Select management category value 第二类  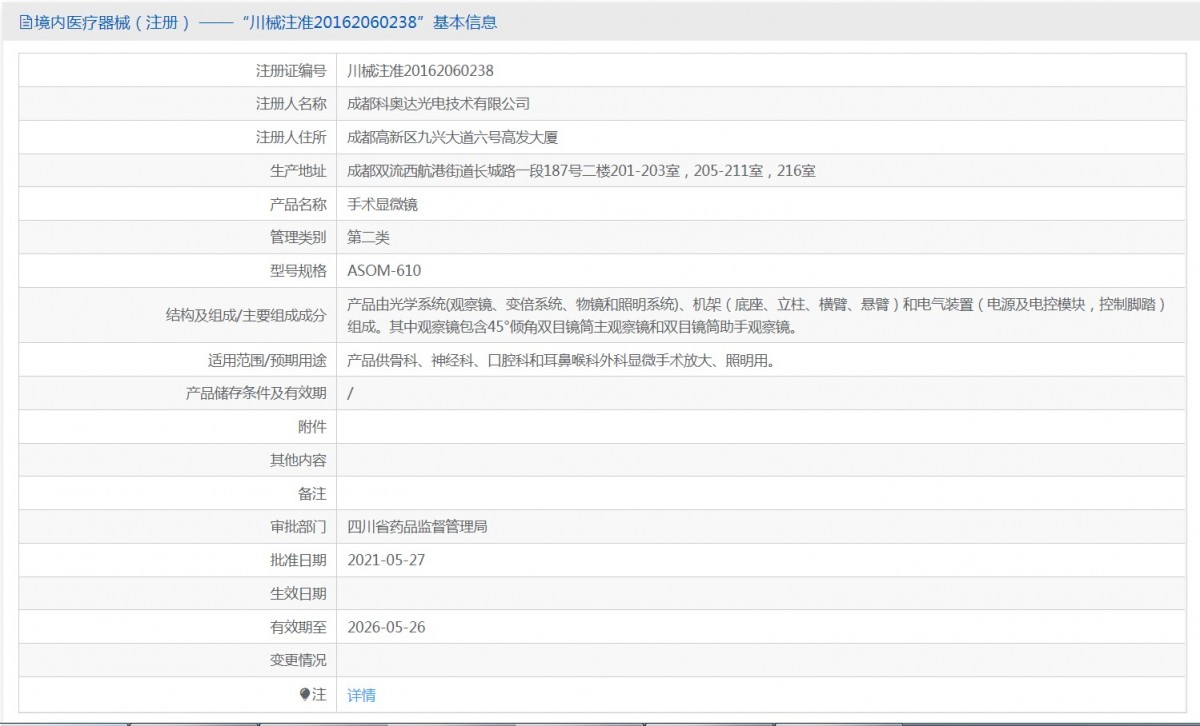(368, 237)
